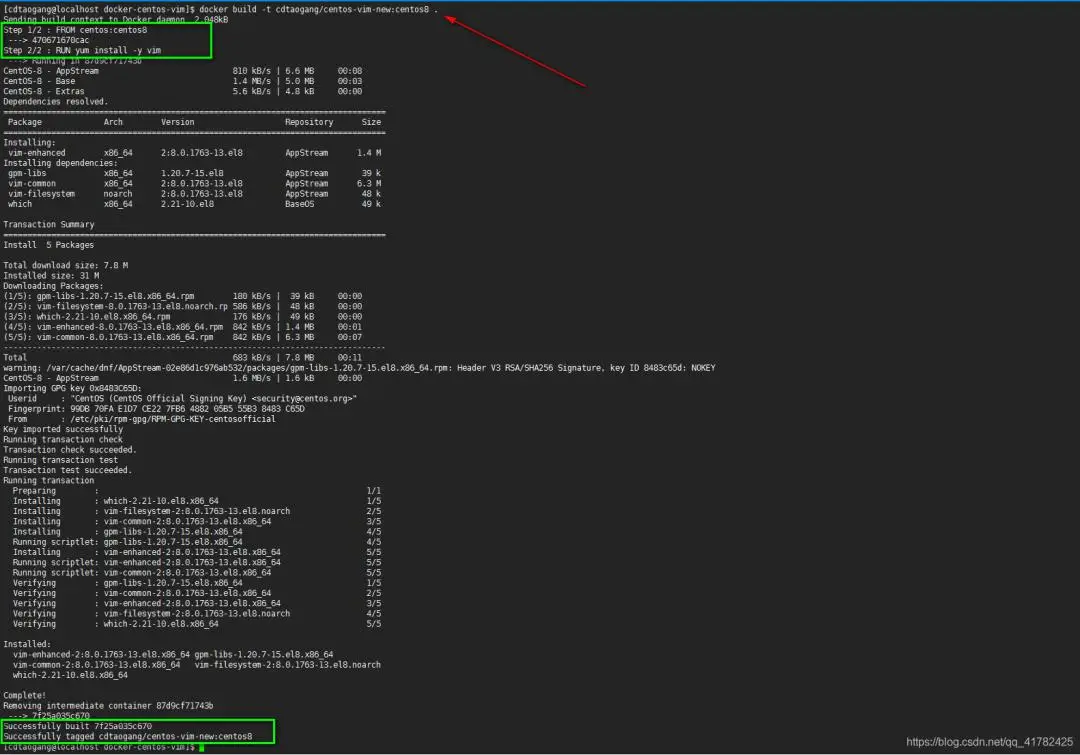This screenshot has height=755, width=1080.
Task: Select the 'Downloading Packages:' line
Action: [53, 287]
